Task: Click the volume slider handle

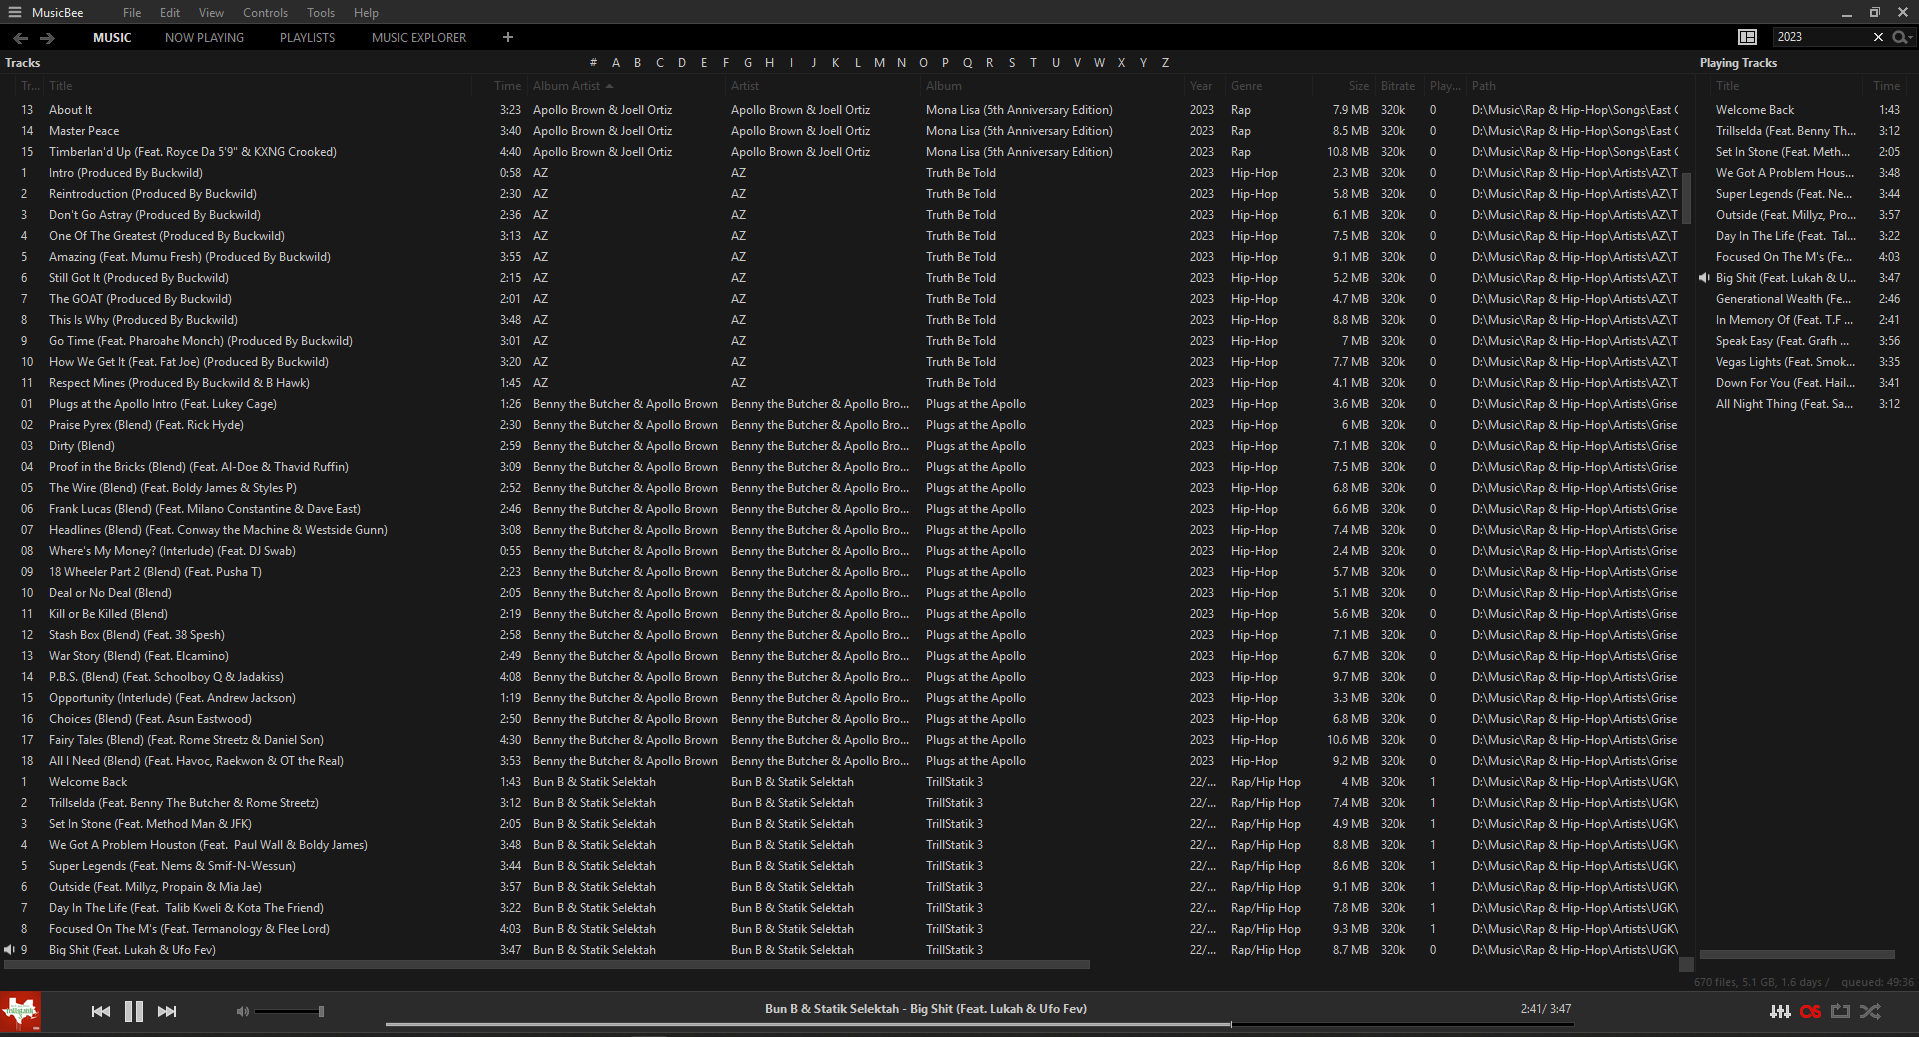Action: point(321,1011)
